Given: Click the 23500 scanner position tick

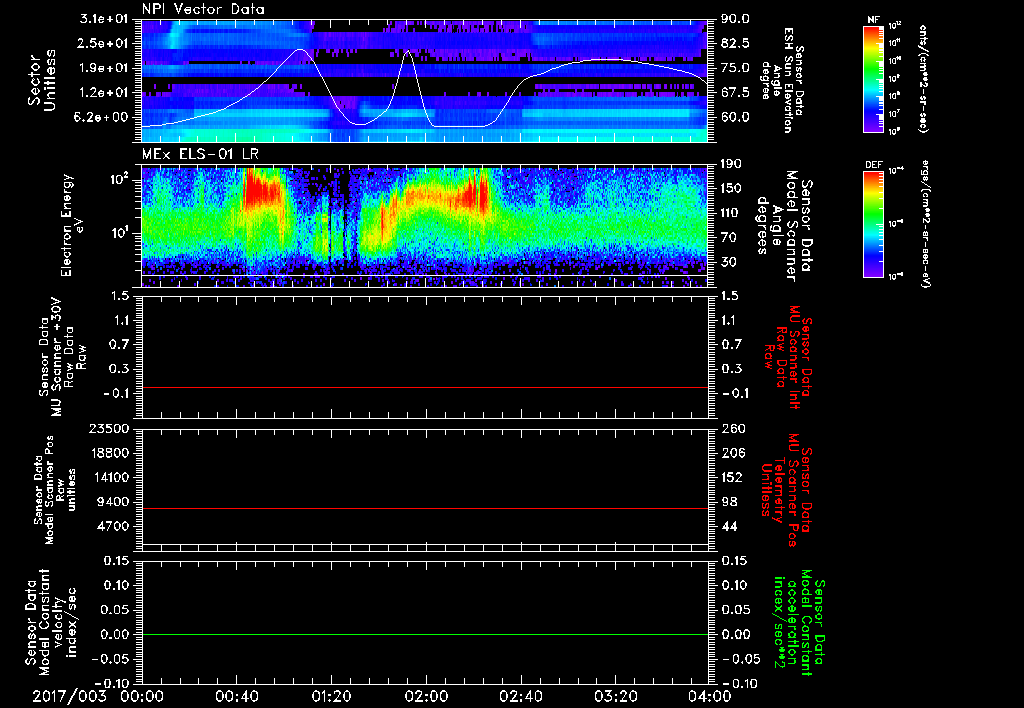Looking at the screenshot, I should click(109, 429).
